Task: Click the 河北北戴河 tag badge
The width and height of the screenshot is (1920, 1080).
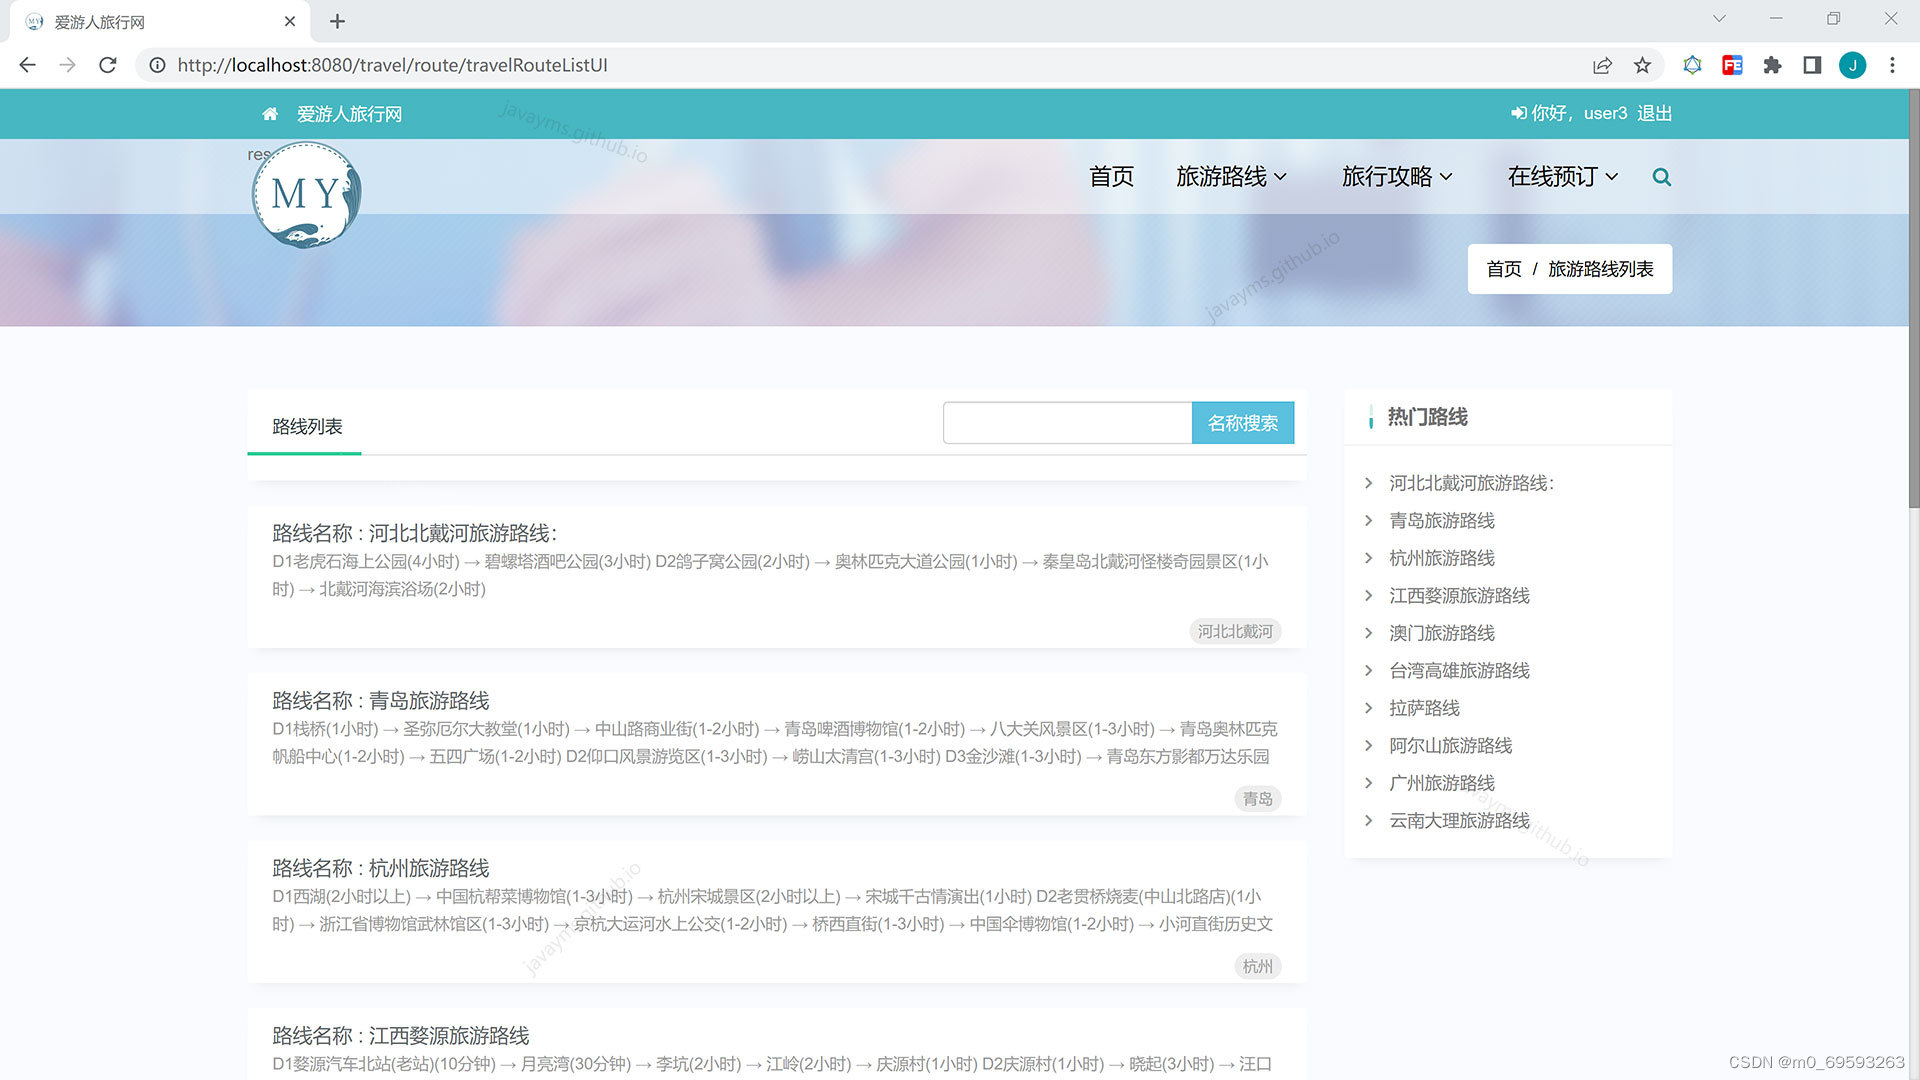Action: pos(1235,631)
